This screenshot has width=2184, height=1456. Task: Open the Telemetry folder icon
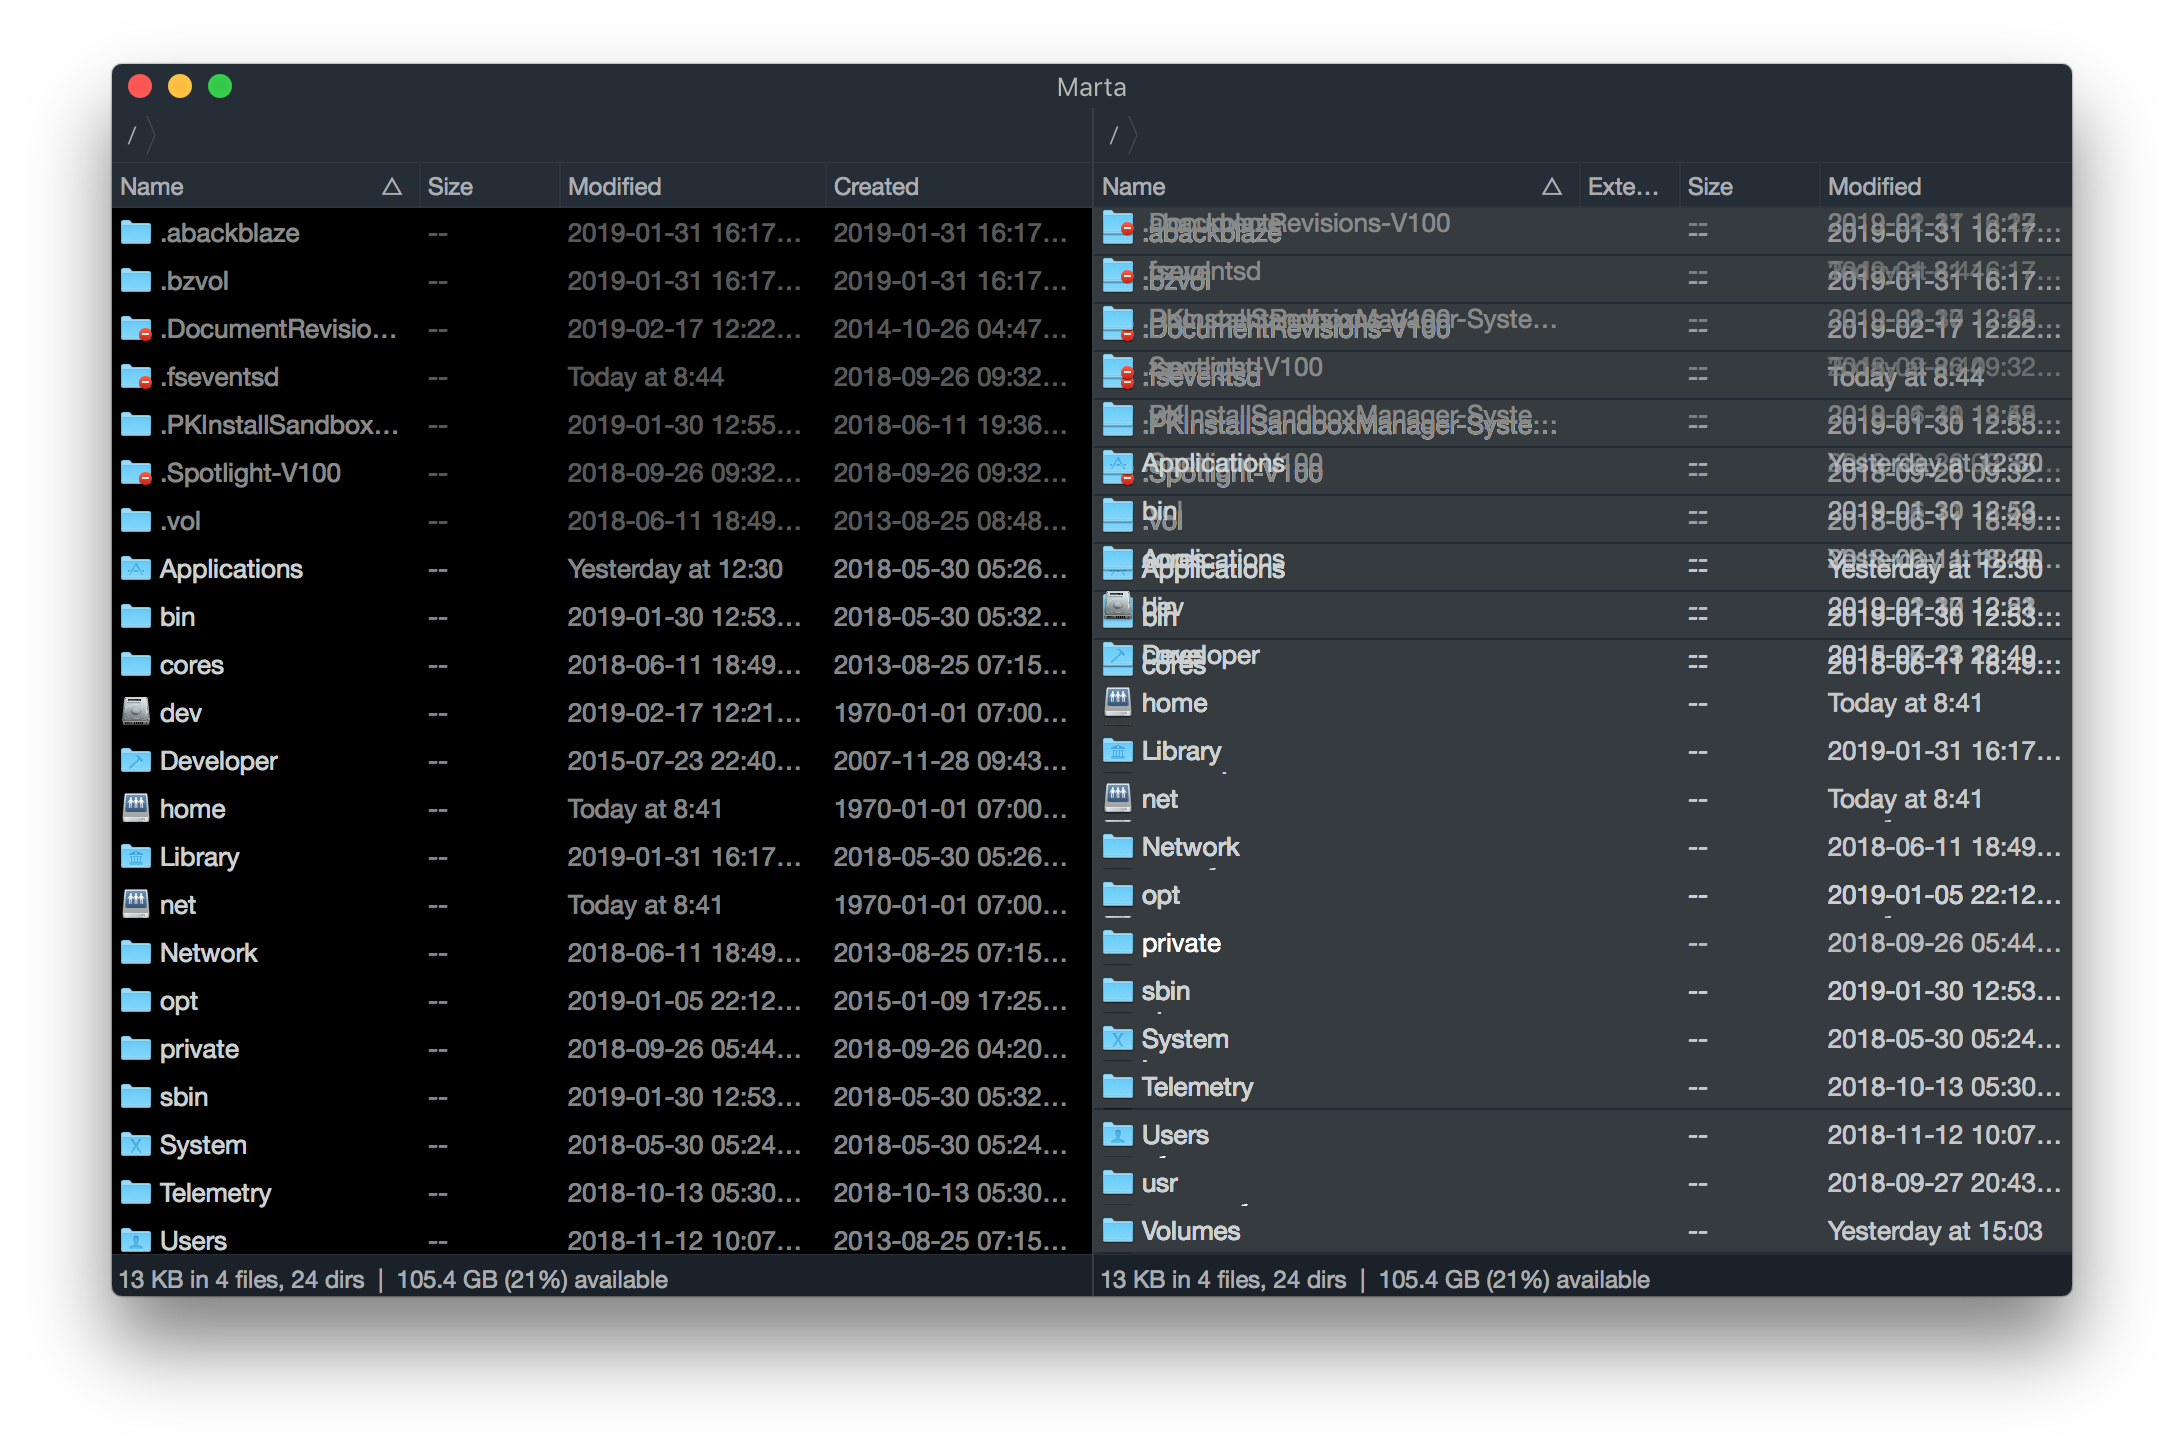[135, 1192]
